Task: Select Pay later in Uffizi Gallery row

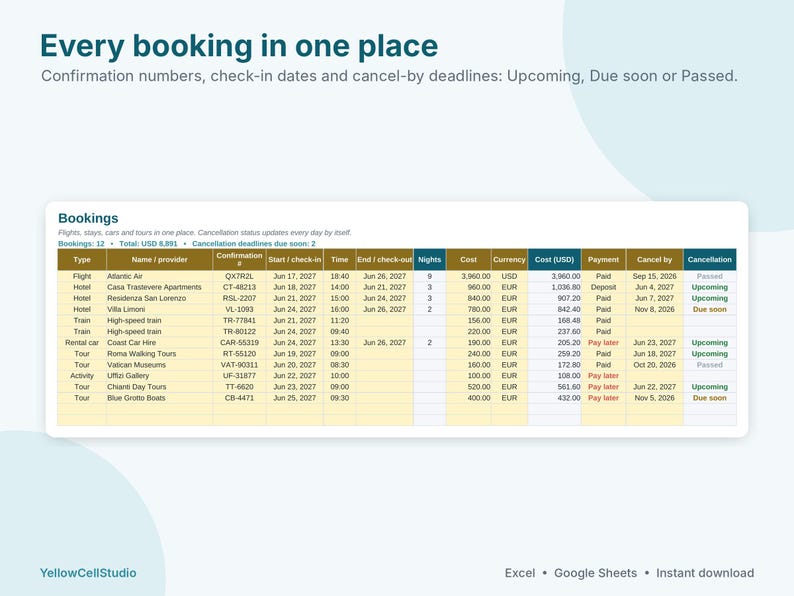Action: [604, 376]
